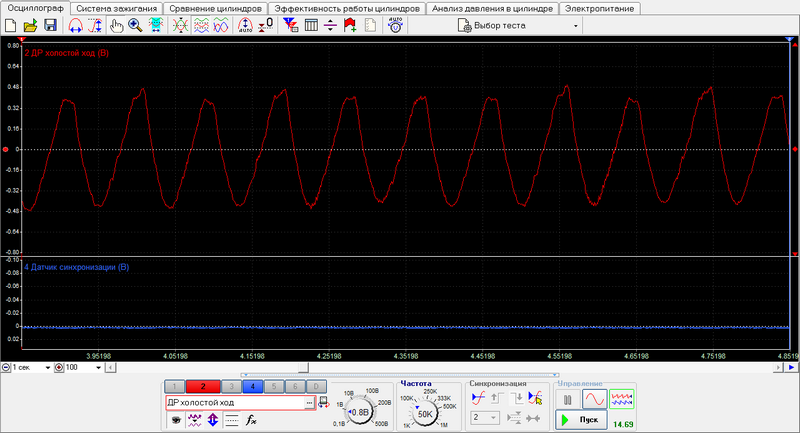
Task: Click the horizontal scrollbar thumb
Action: [x=303, y=367]
